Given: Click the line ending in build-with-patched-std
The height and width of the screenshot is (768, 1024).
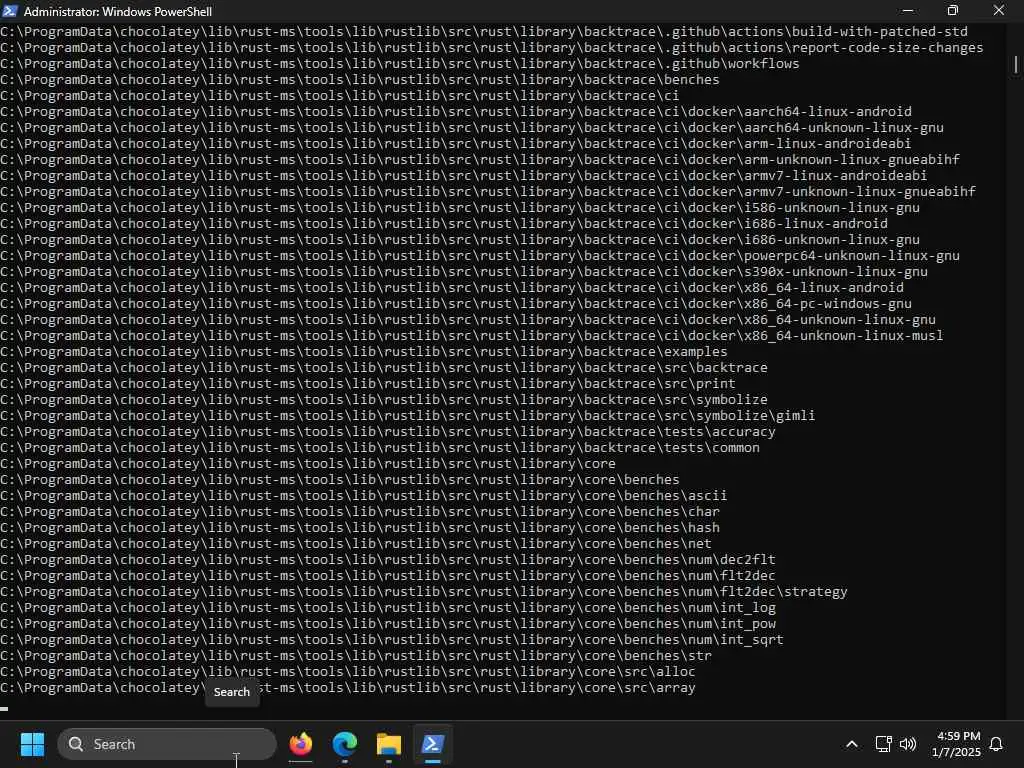Looking at the screenshot, I should point(484,31).
